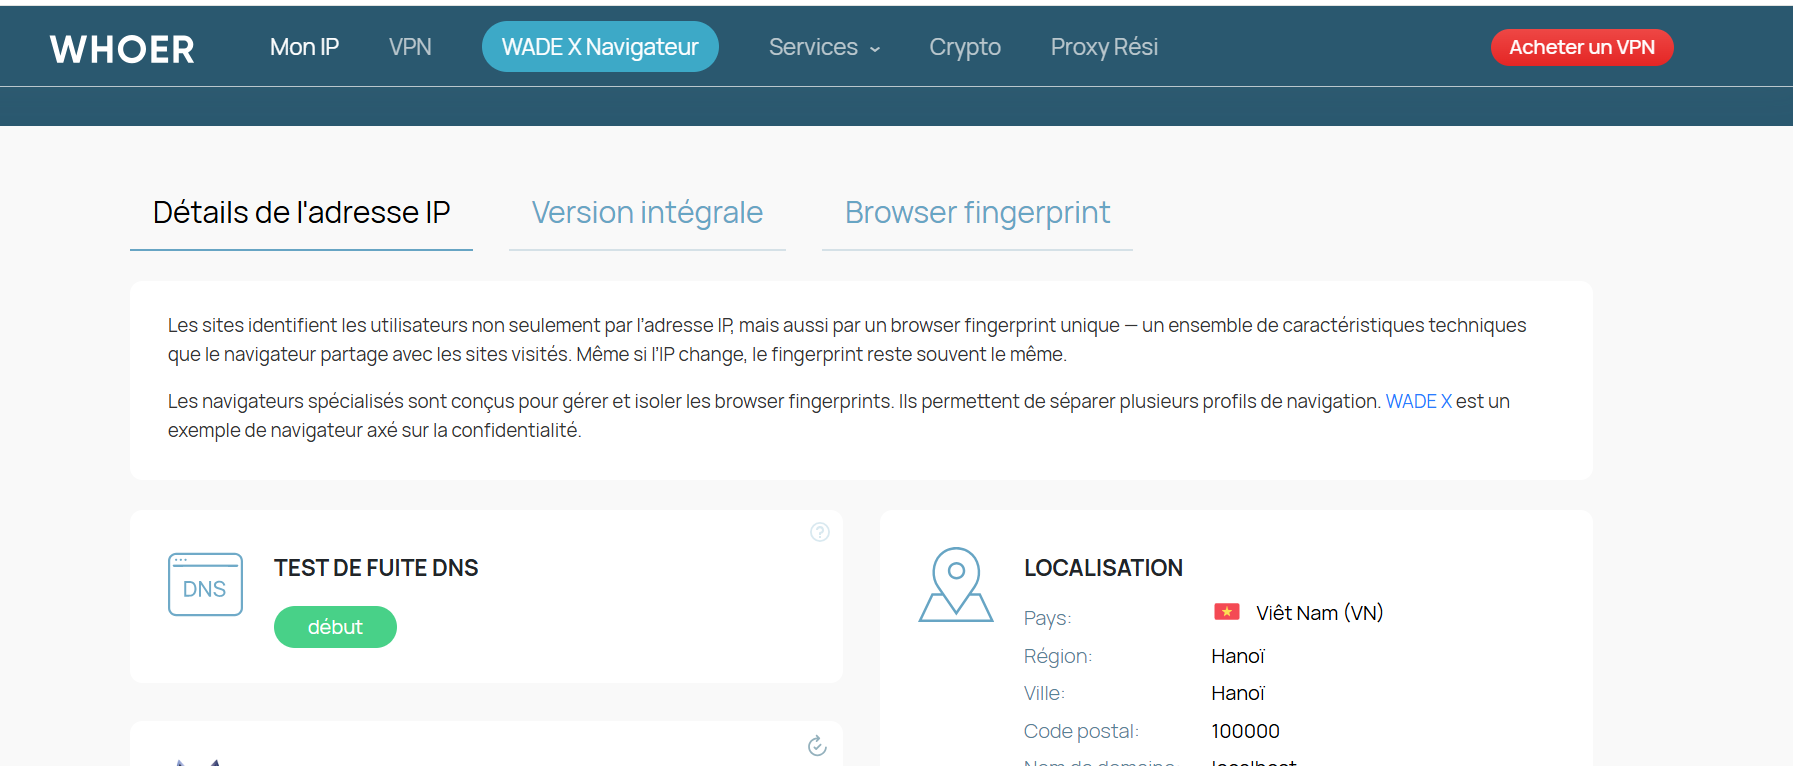Image resolution: width=1793 pixels, height=766 pixels.
Task: Switch to the Version intégrale tab
Action: 647,213
